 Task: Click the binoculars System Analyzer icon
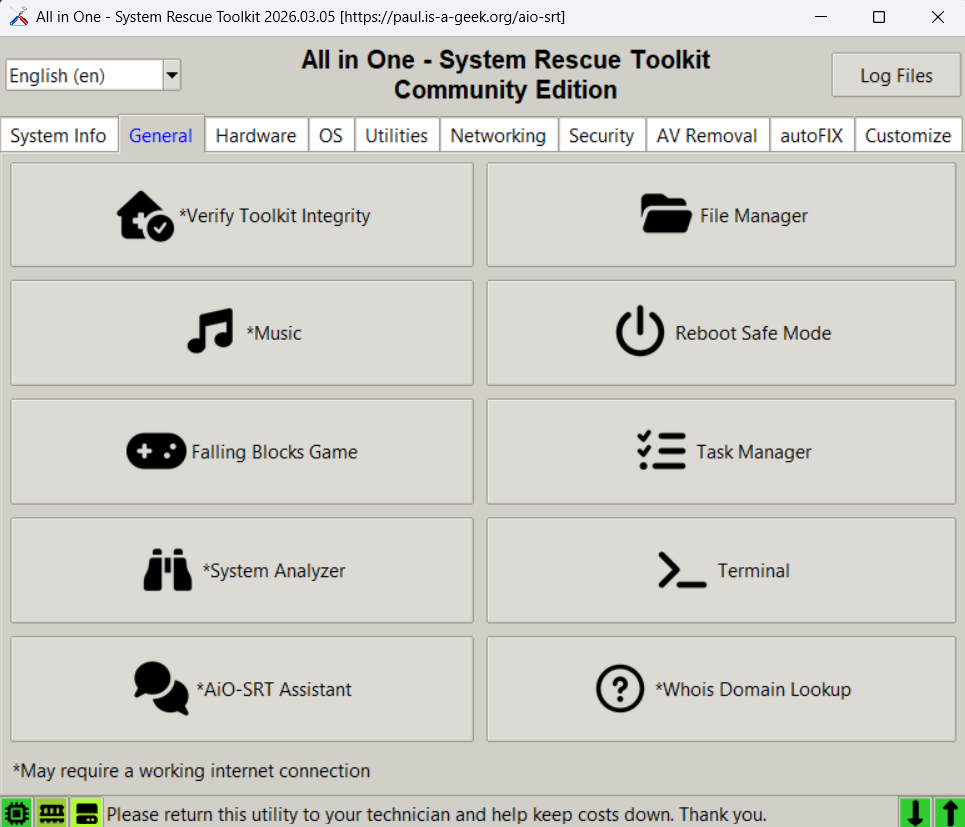(167, 571)
